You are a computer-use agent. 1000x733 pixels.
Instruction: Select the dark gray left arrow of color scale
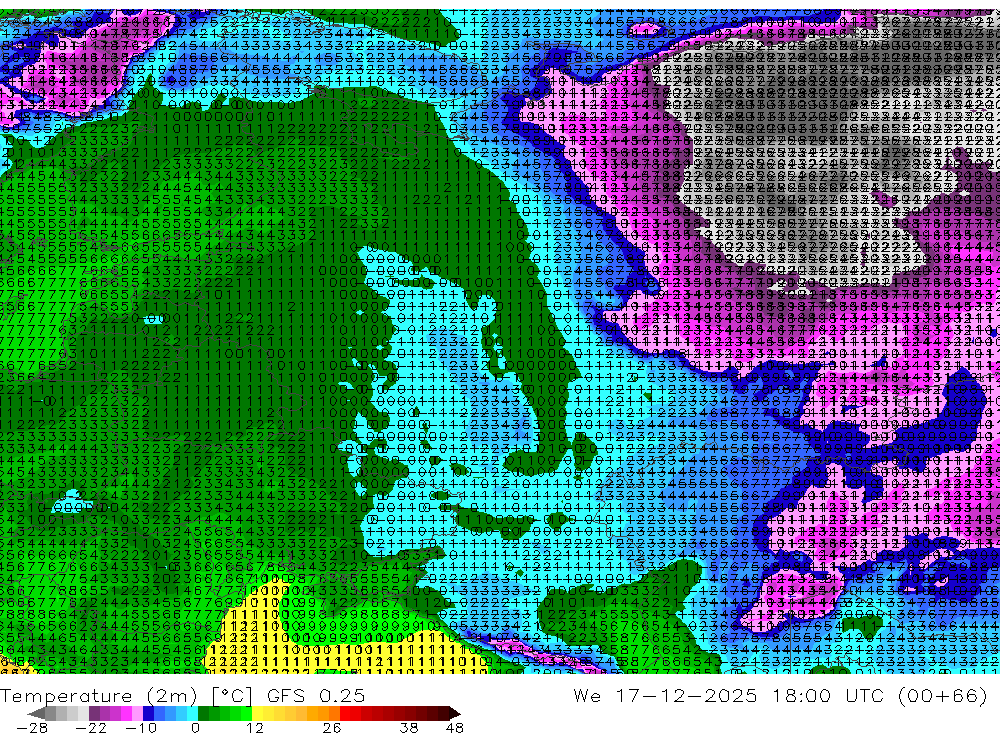[36, 713]
